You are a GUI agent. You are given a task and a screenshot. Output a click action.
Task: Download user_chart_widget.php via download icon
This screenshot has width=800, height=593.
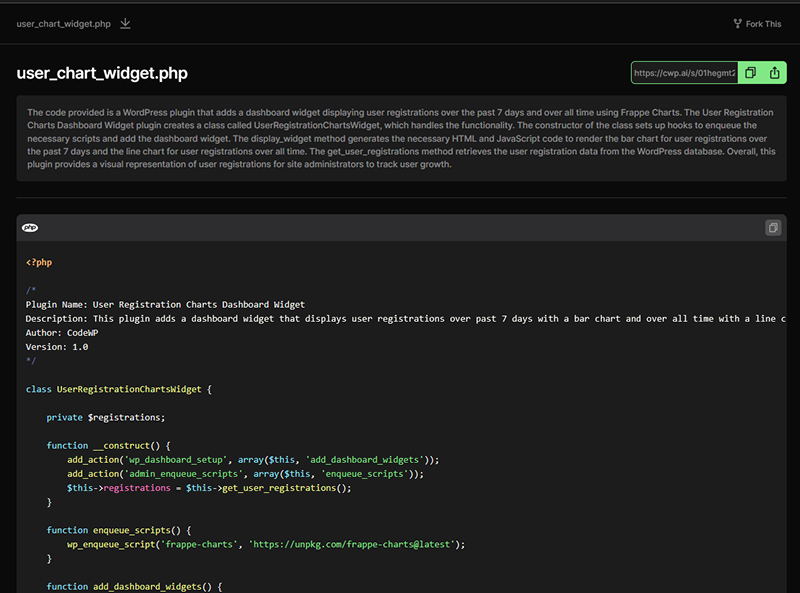coord(125,23)
